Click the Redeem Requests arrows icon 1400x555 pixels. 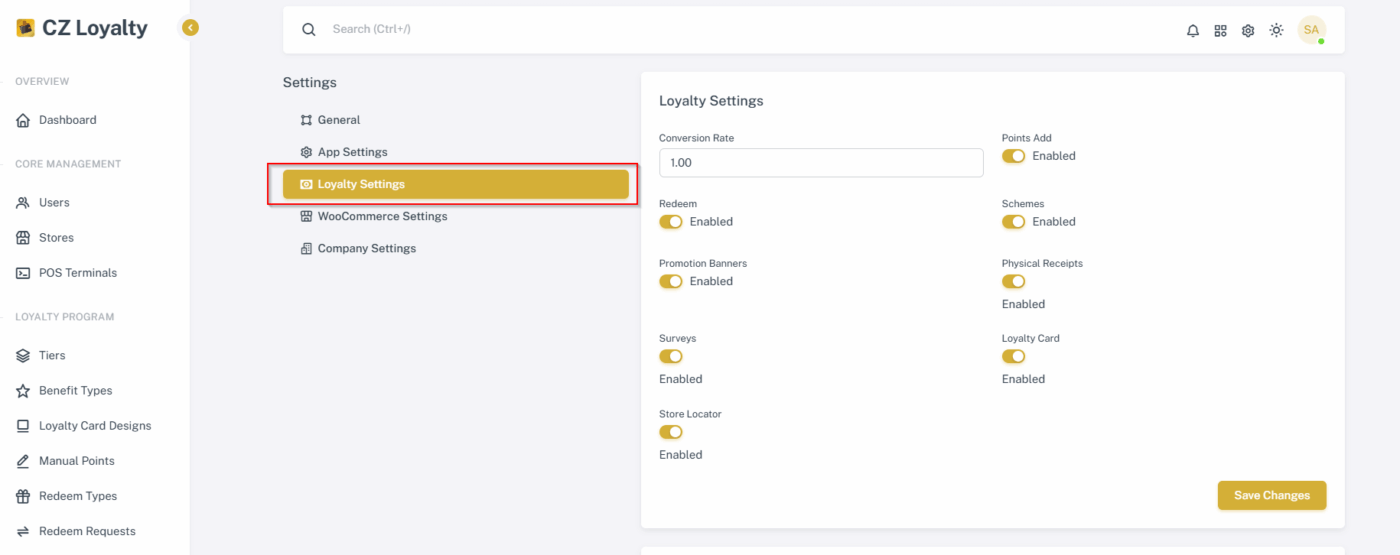23,531
